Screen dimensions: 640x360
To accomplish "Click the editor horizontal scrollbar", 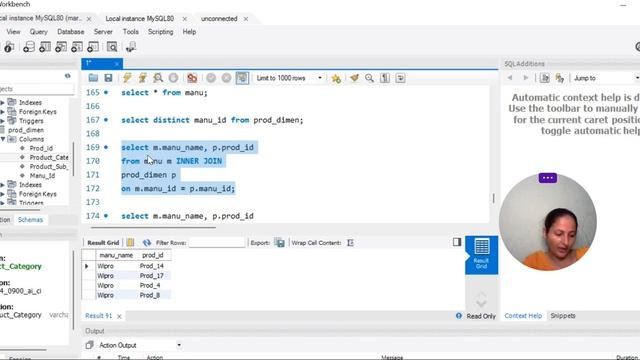I will coord(153,227).
